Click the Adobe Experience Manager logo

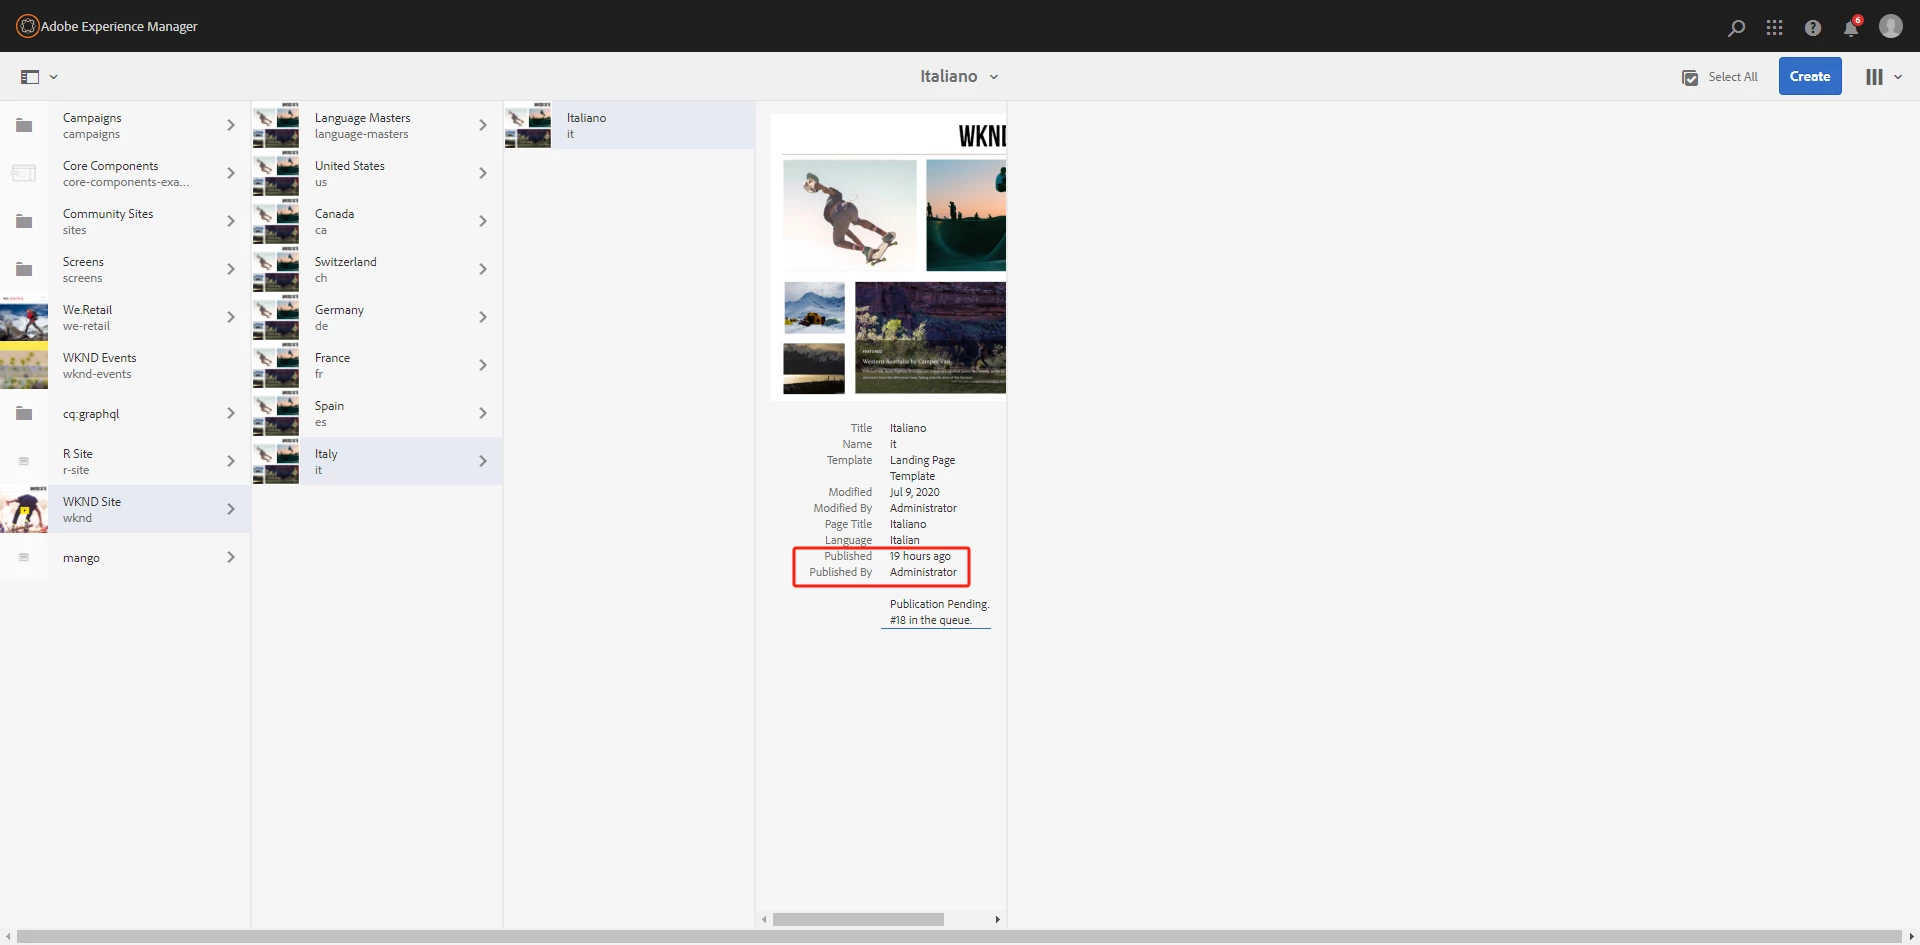(x=27, y=26)
